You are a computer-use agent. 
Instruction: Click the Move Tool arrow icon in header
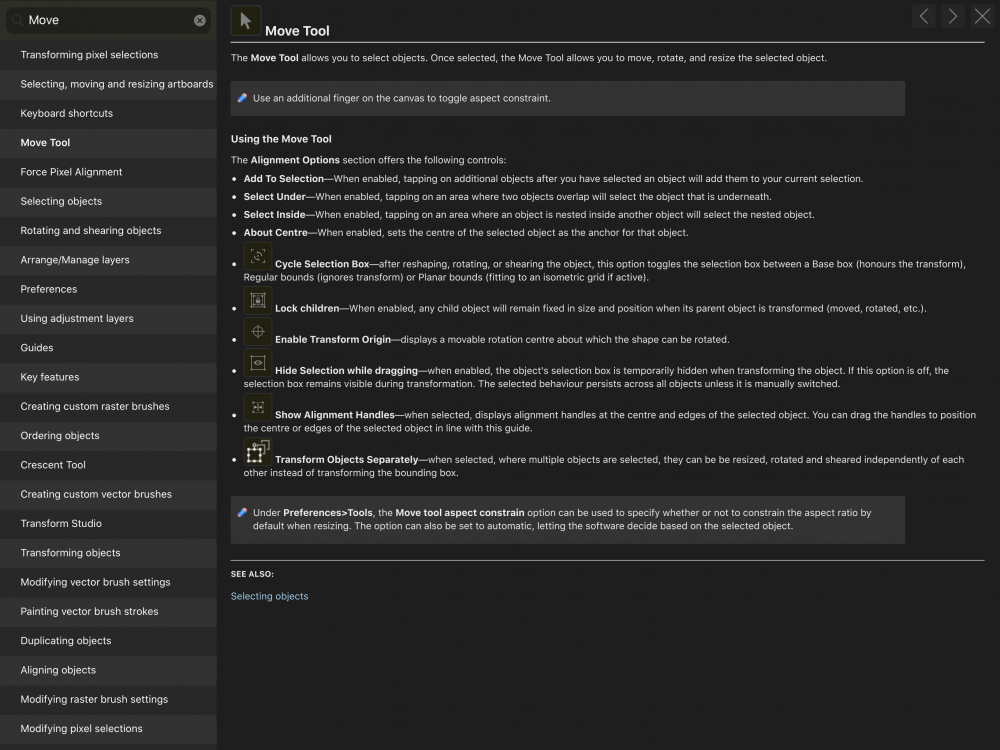[x=246, y=21]
